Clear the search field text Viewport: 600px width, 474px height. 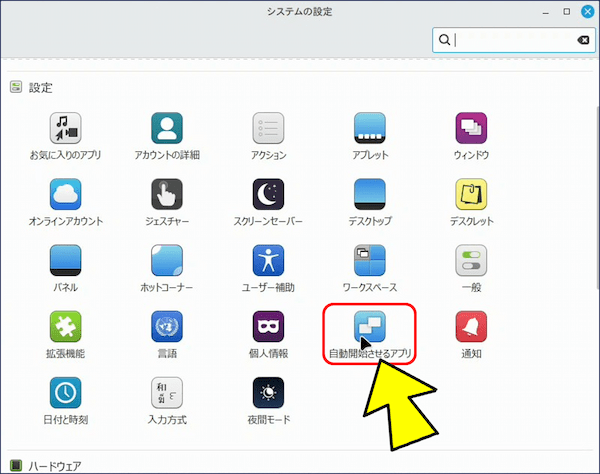pos(583,40)
